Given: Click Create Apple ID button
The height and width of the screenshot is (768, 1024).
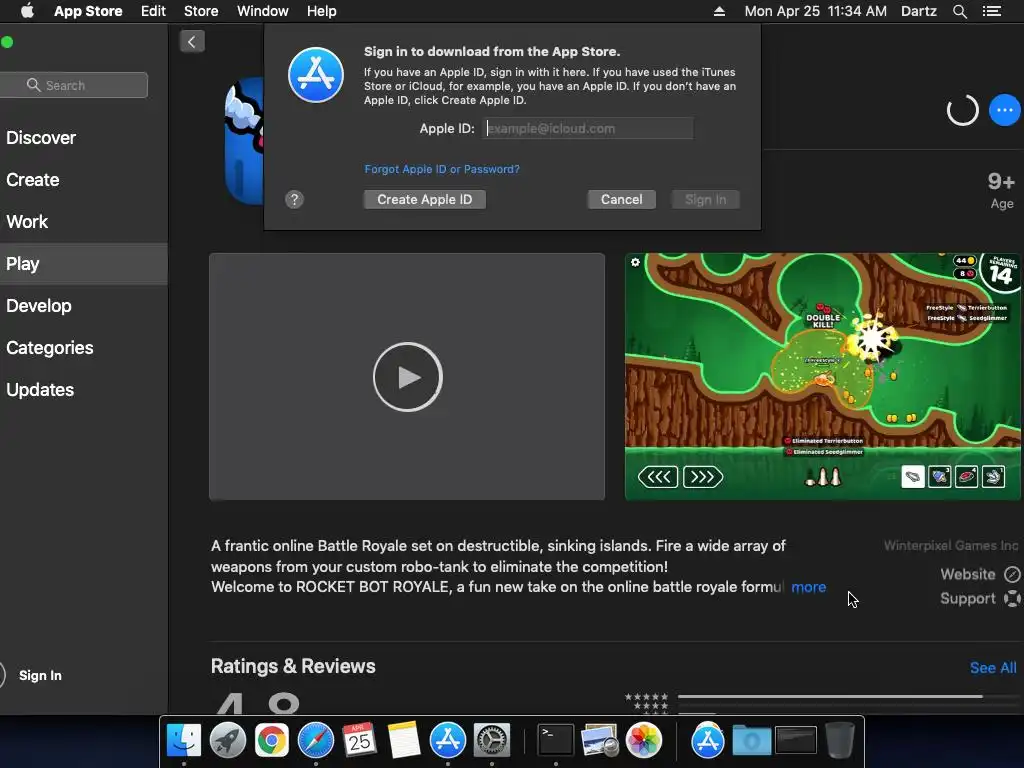Looking at the screenshot, I should point(424,200).
